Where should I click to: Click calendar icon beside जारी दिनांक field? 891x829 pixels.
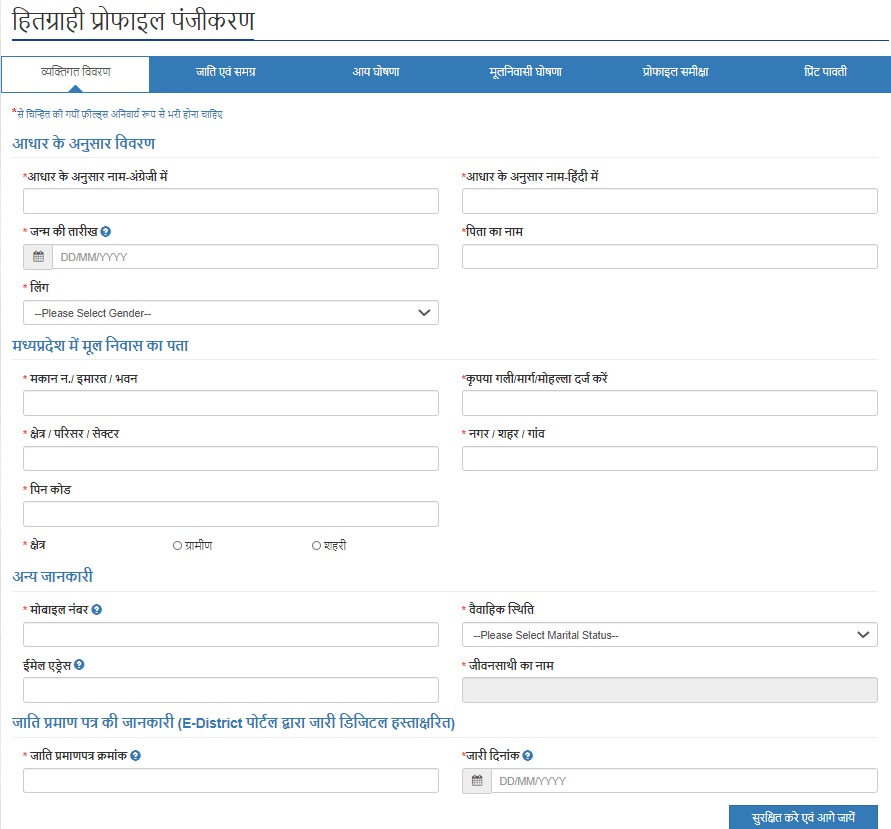(x=477, y=781)
